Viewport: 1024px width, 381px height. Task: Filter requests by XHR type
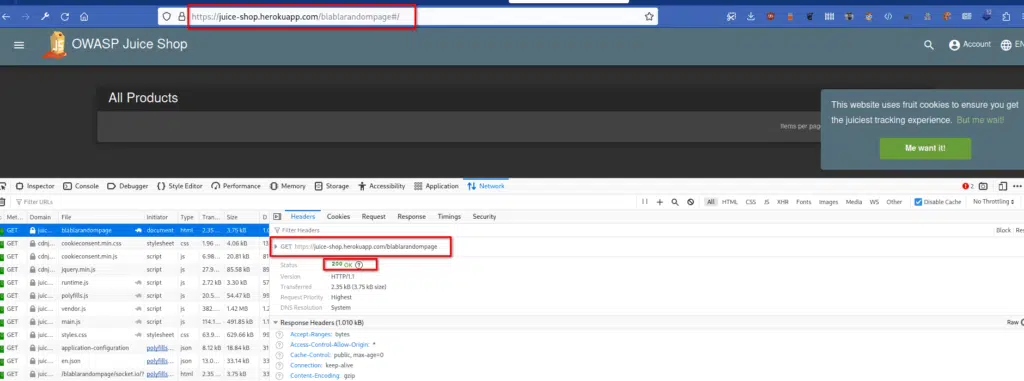(782, 202)
